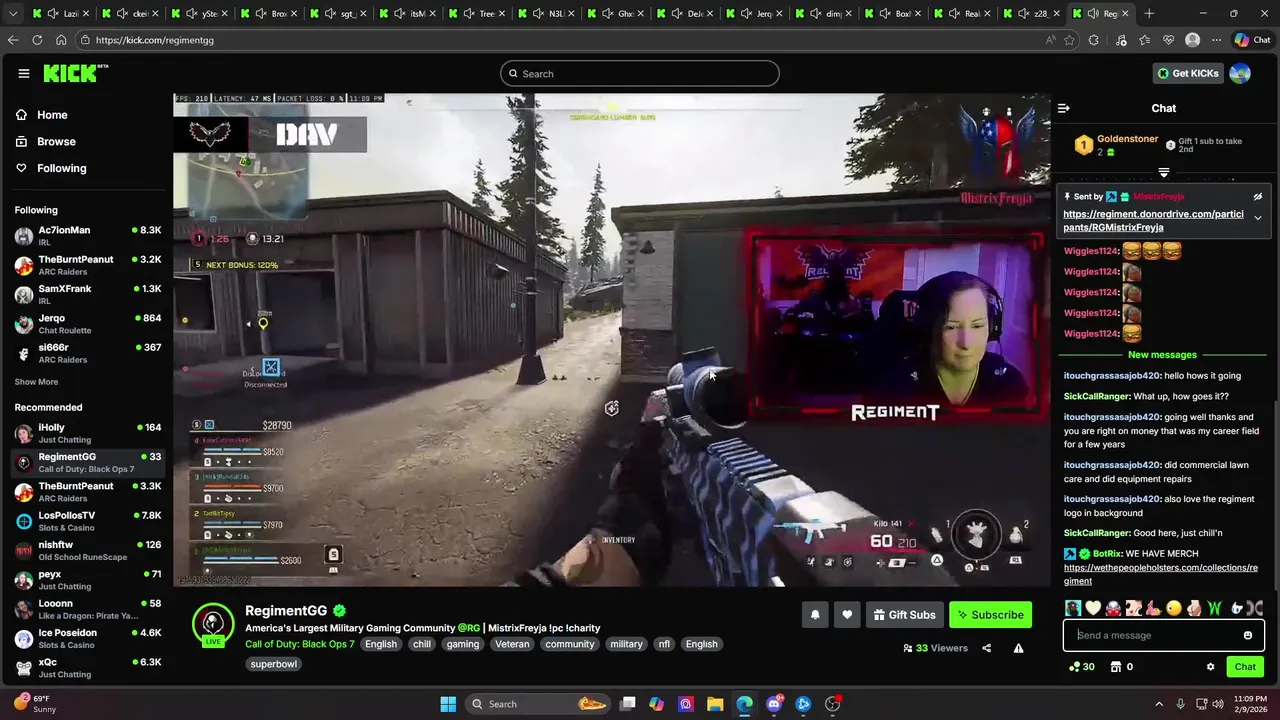Click Show More under Following

(x=36, y=382)
